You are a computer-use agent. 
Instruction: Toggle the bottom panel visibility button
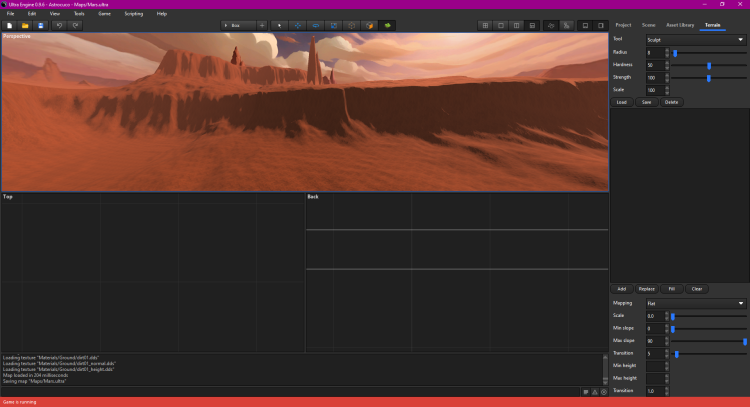click(585, 25)
